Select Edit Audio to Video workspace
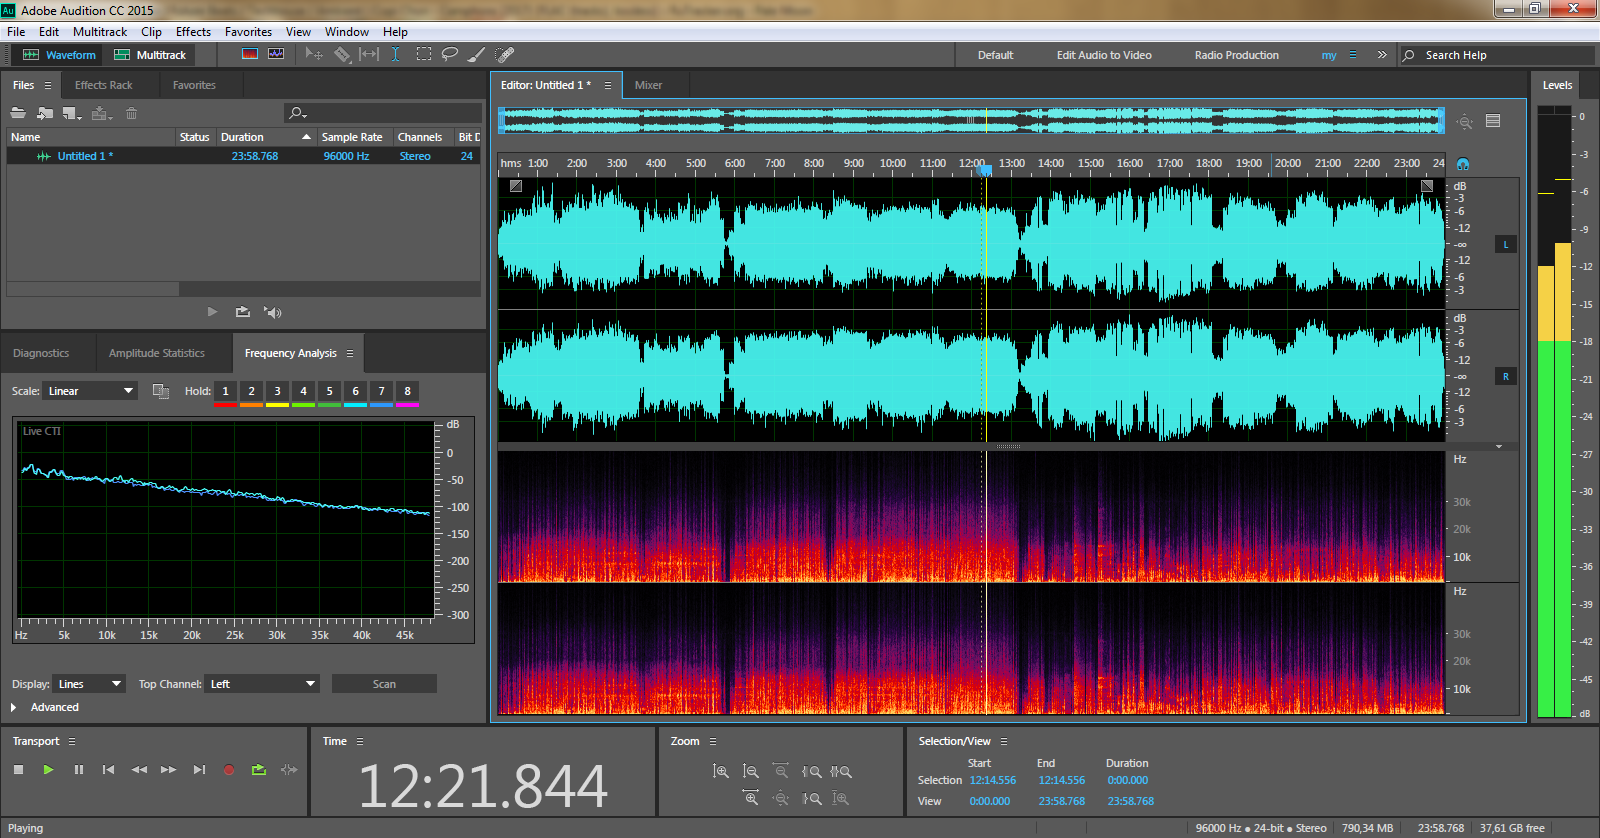The width and height of the screenshot is (1600, 838). click(1104, 55)
